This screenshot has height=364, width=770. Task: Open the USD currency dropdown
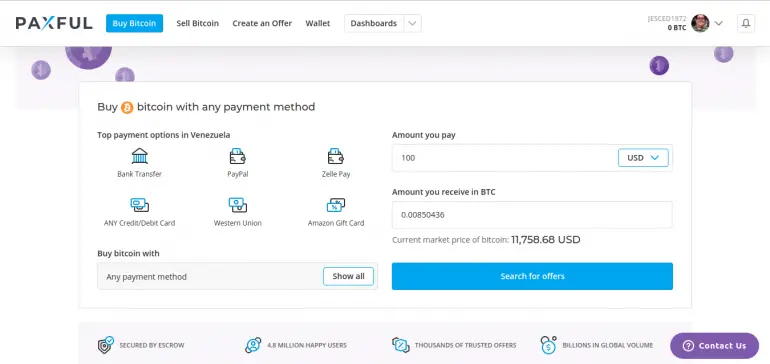tap(643, 158)
